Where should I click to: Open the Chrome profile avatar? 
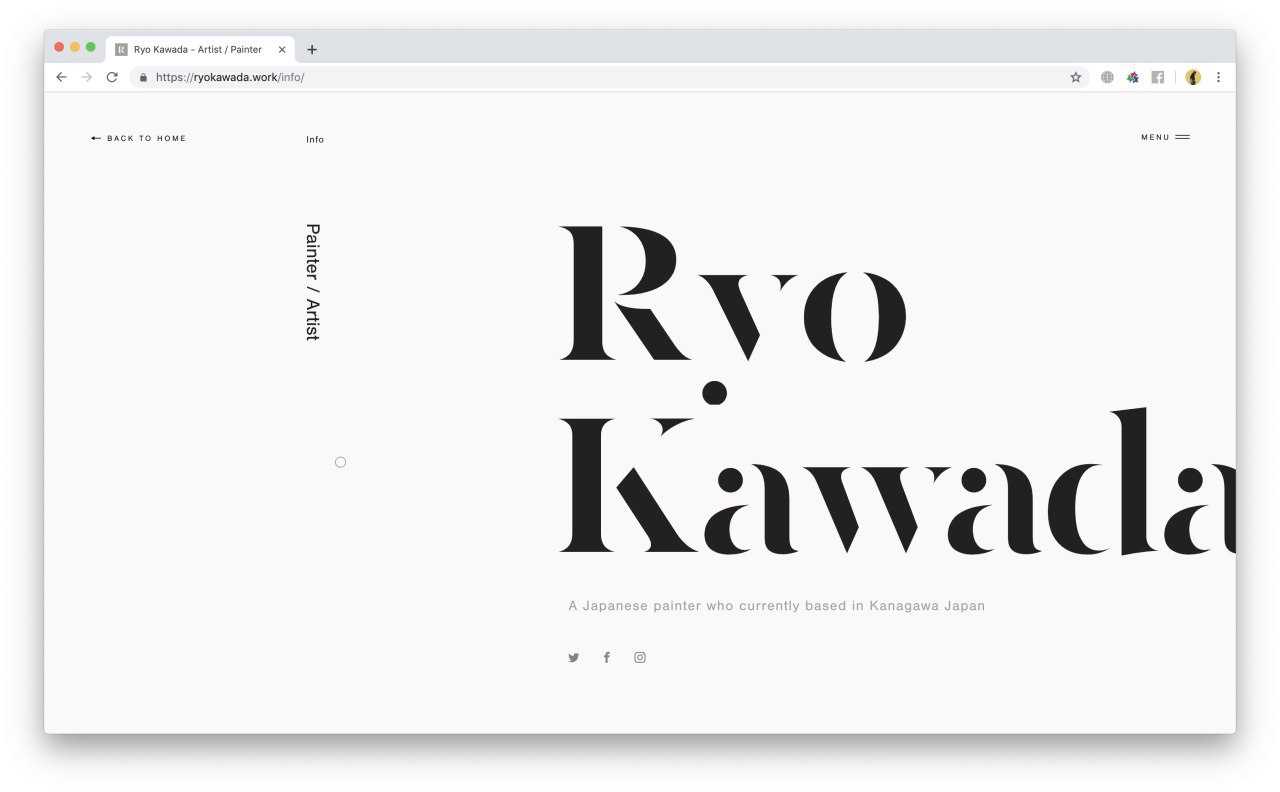[x=1193, y=77]
